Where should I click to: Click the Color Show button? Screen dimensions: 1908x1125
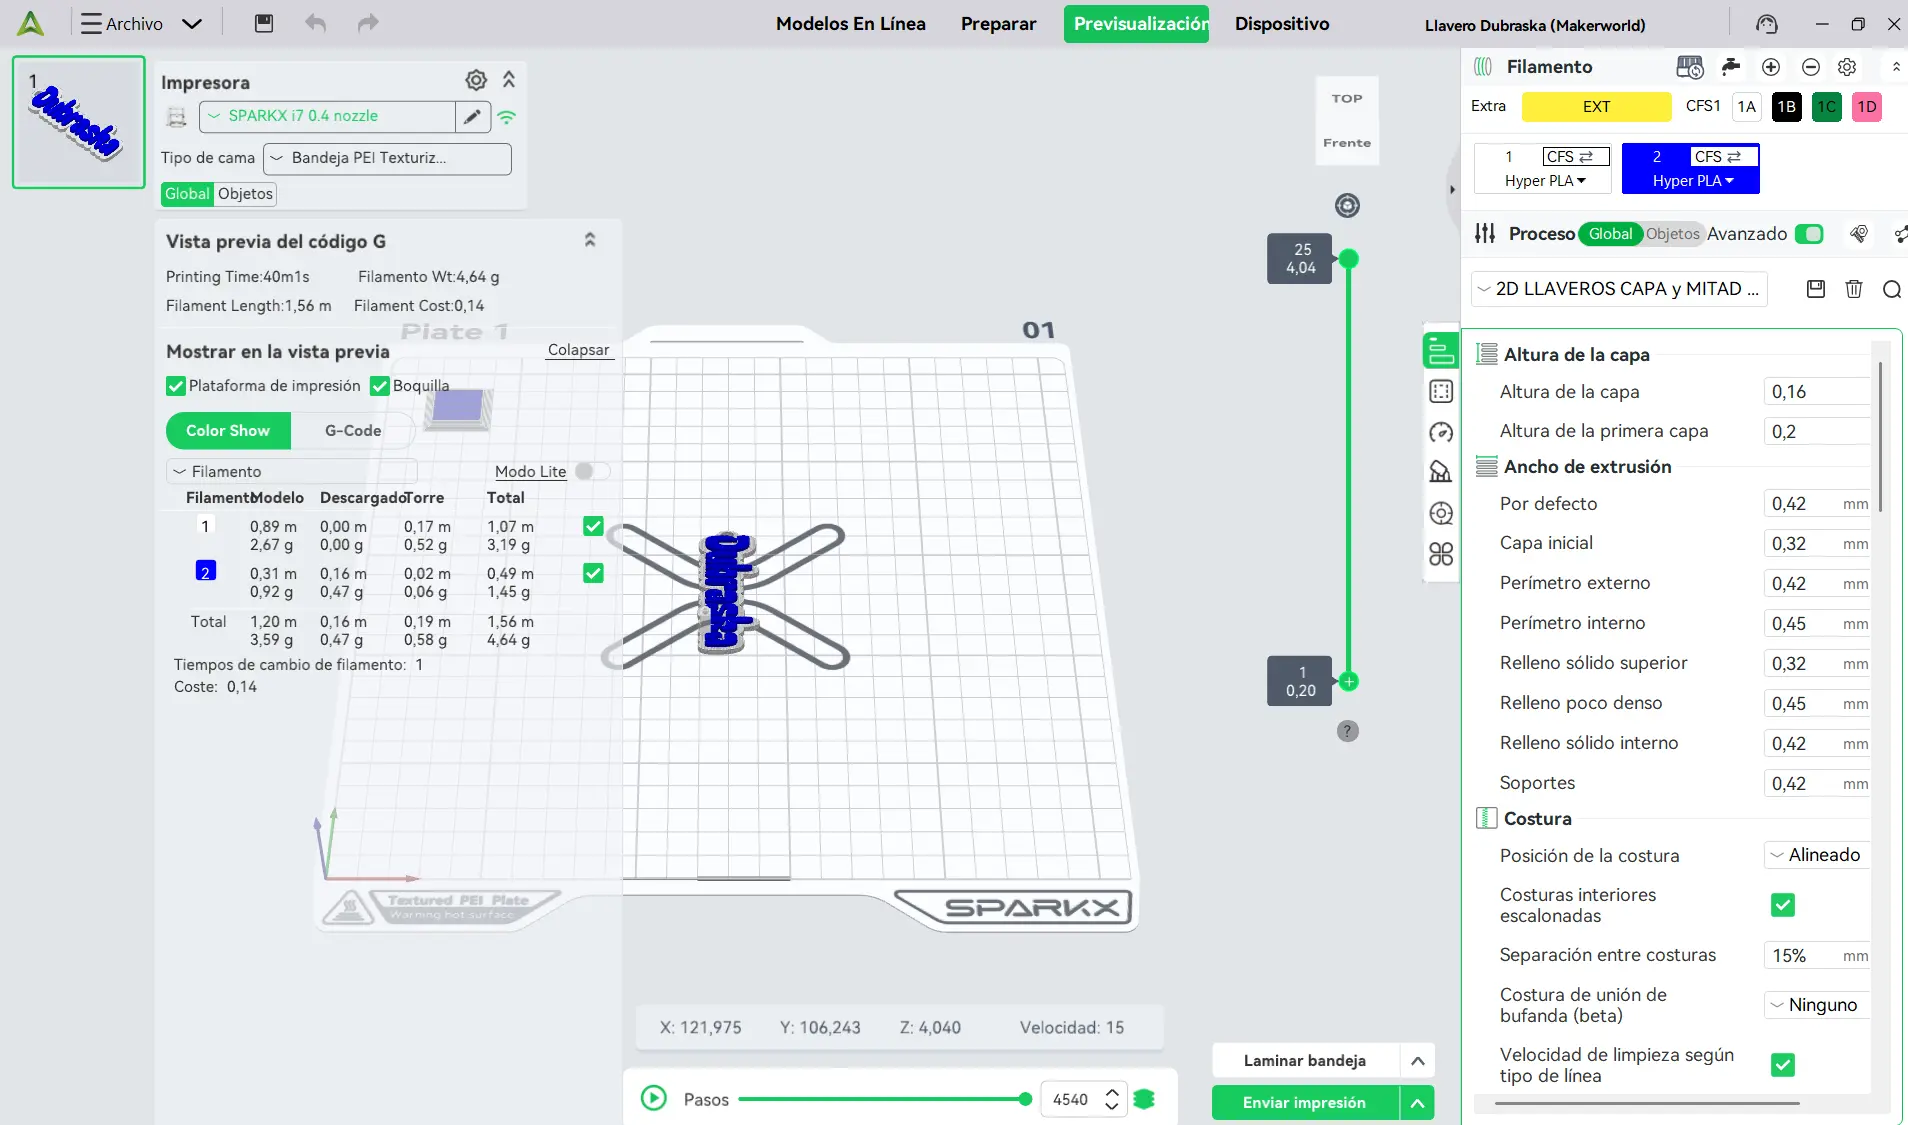(x=228, y=431)
